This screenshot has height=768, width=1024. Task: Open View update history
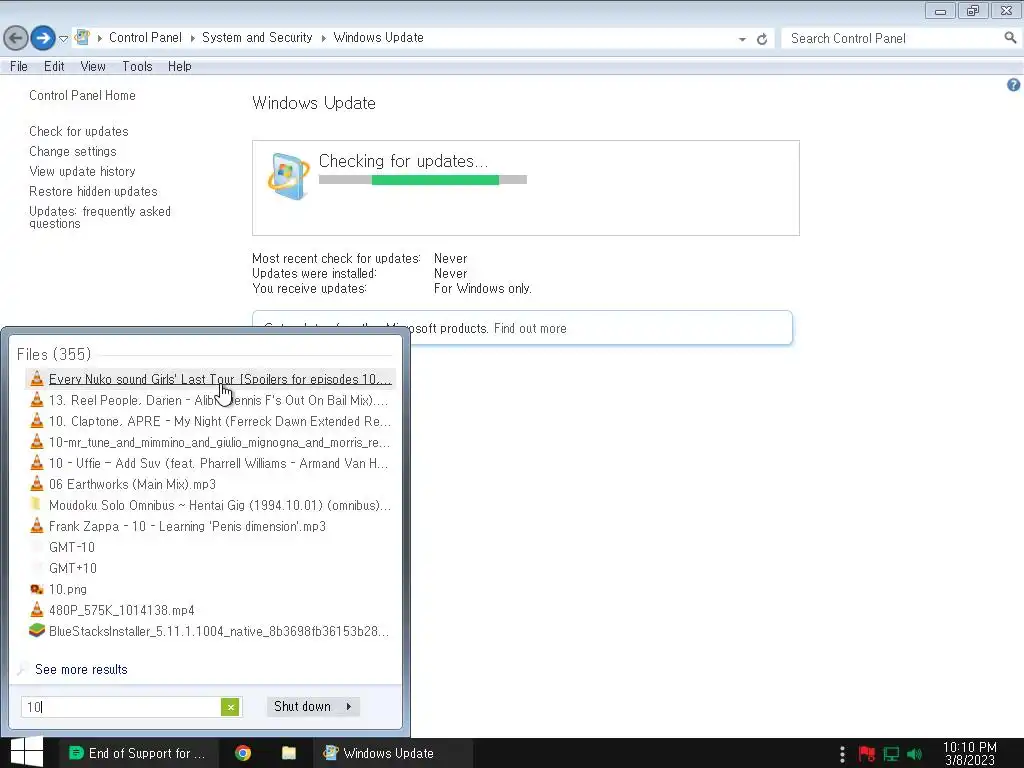click(82, 172)
